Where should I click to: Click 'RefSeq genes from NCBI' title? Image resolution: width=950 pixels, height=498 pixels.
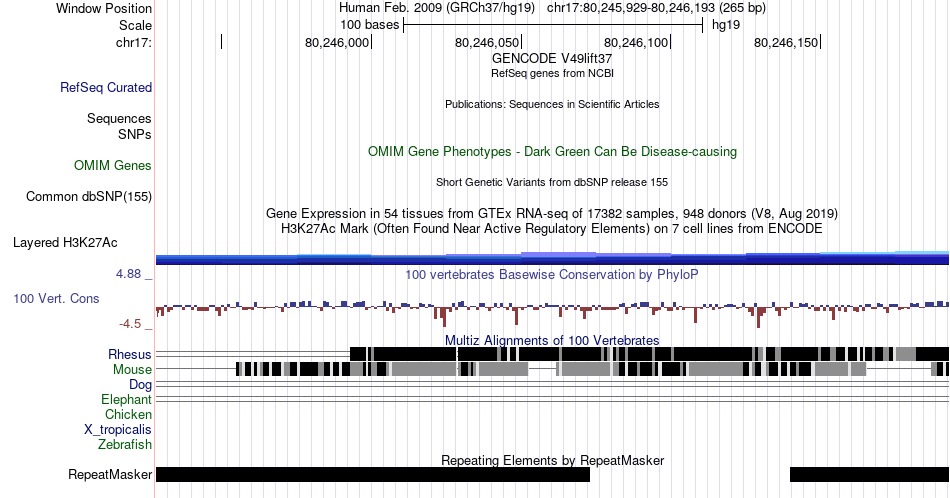[552, 73]
